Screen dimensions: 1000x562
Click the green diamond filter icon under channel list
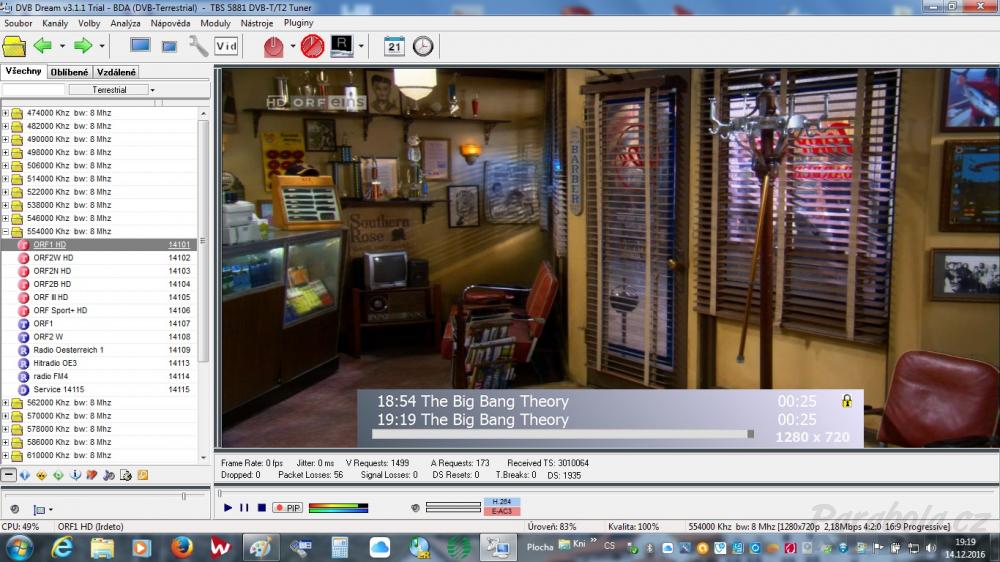pos(58,475)
